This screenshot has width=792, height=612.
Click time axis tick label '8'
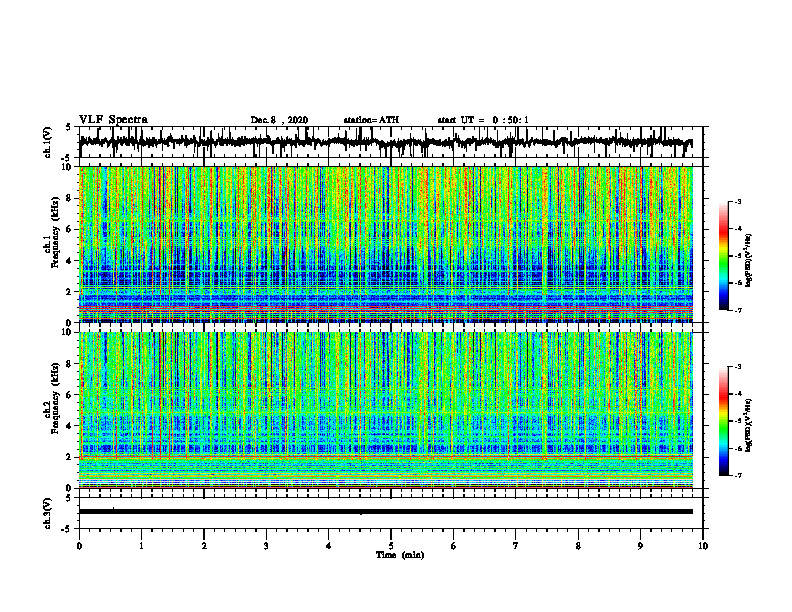578,546
